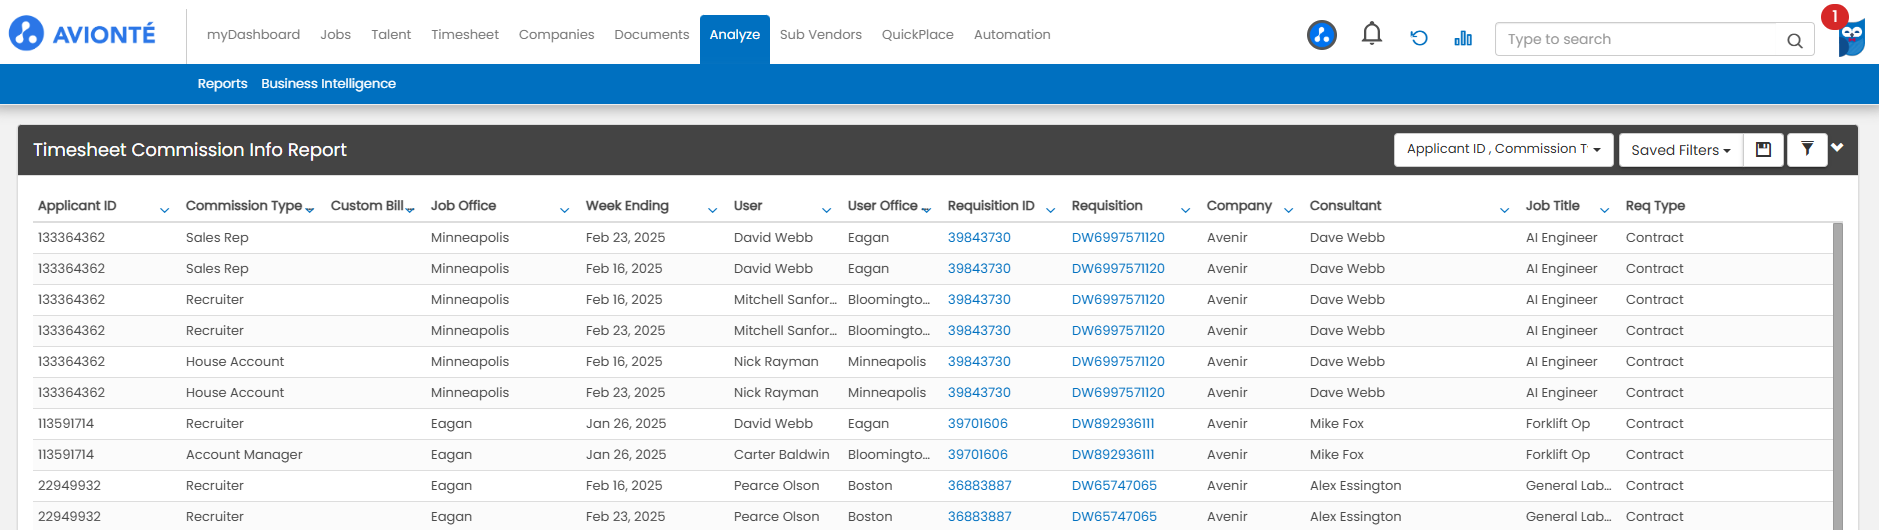Open the filter funnel icon
This screenshot has height=530, width=1879.
tap(1807, 150)
